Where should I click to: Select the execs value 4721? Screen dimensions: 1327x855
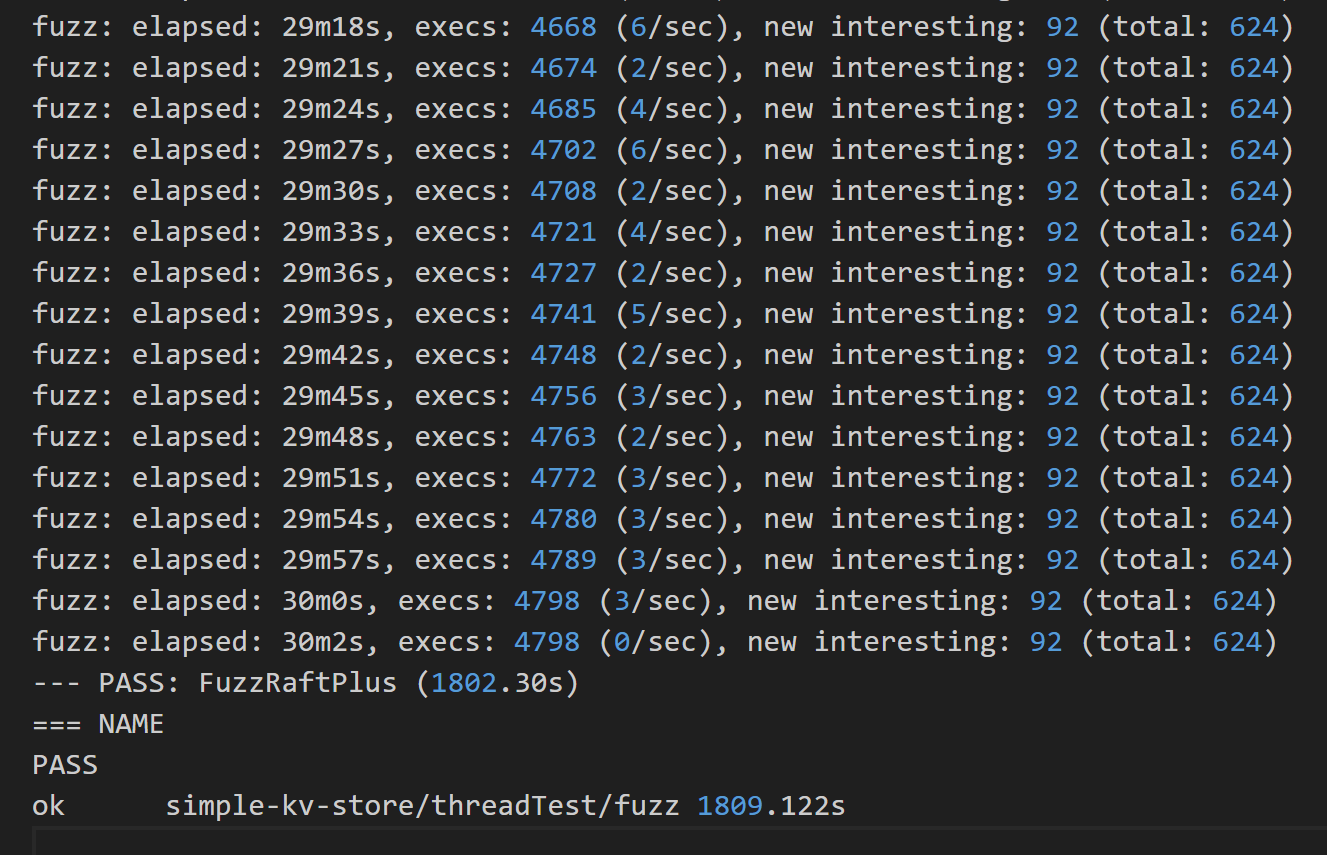click(x=563, y=232)
